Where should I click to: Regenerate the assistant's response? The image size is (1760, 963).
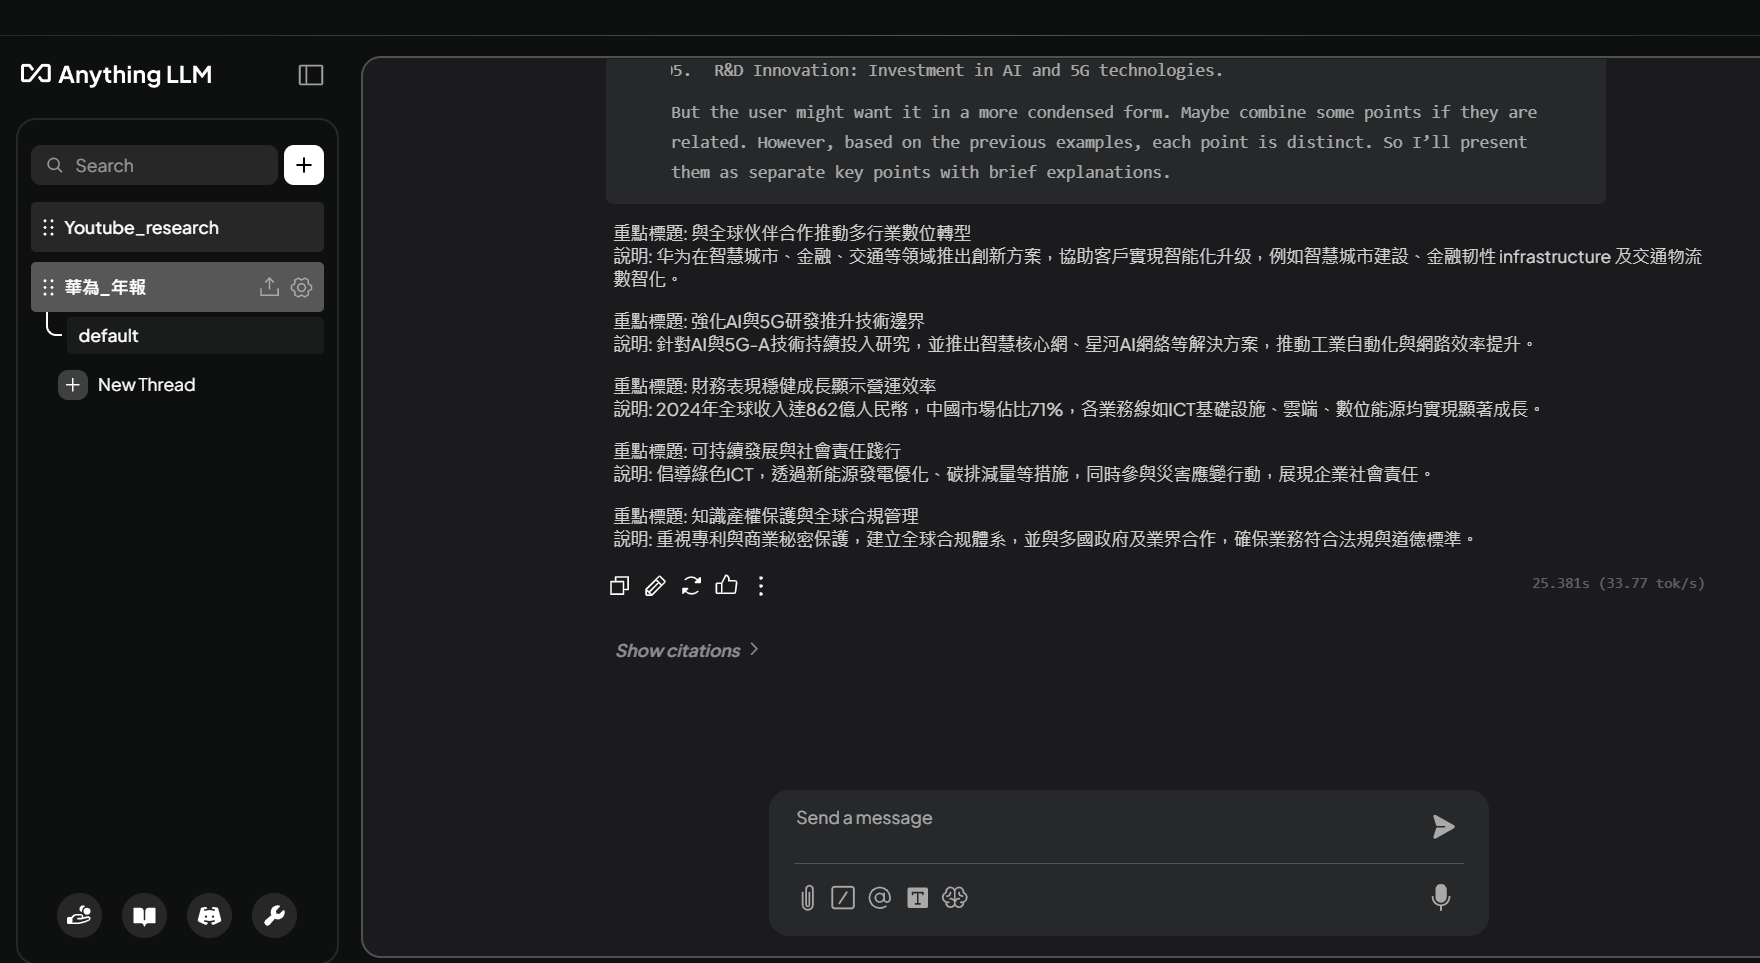click(x=691, y=586)
